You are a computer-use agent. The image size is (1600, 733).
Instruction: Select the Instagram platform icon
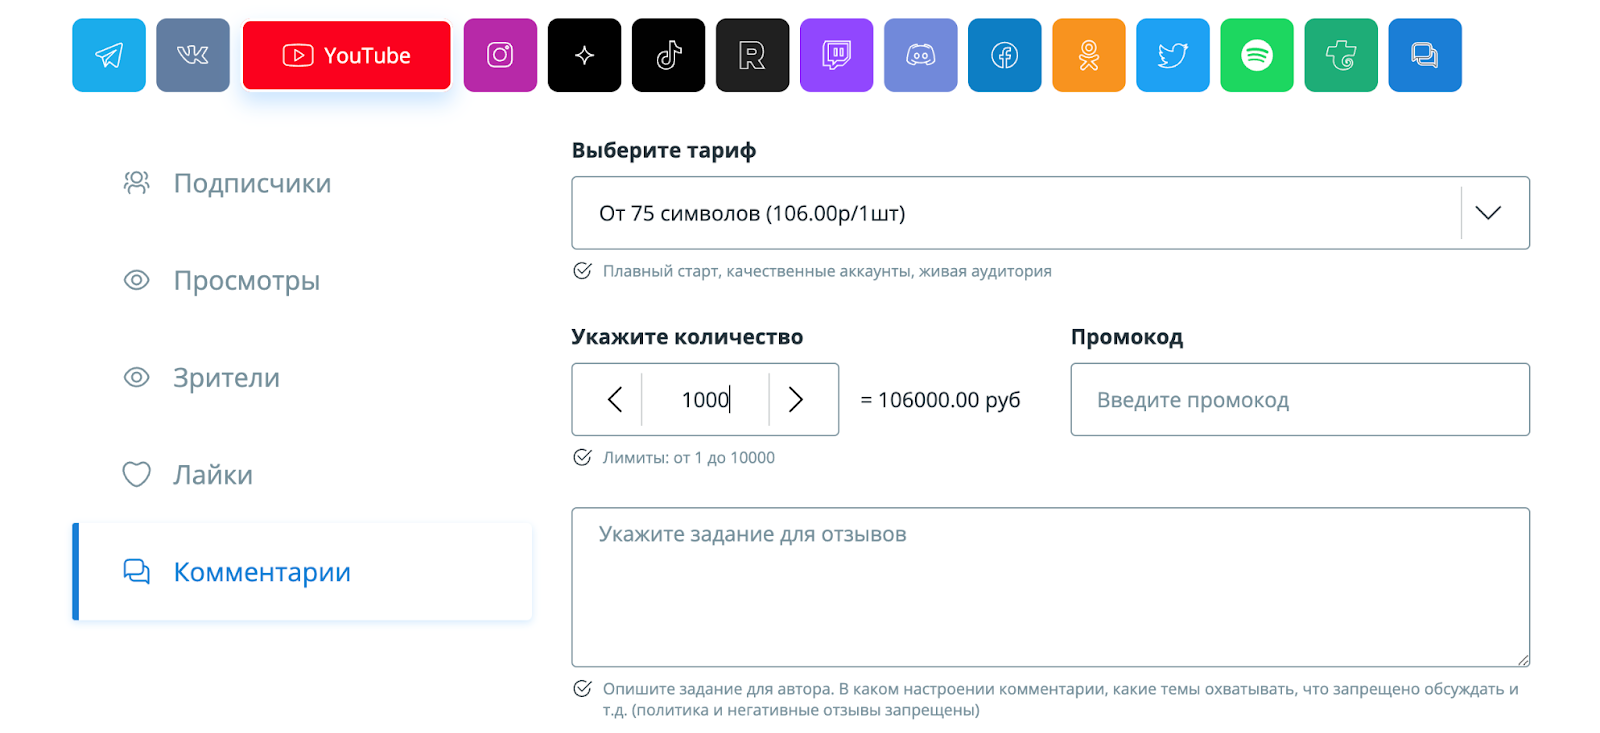(500, 55)
